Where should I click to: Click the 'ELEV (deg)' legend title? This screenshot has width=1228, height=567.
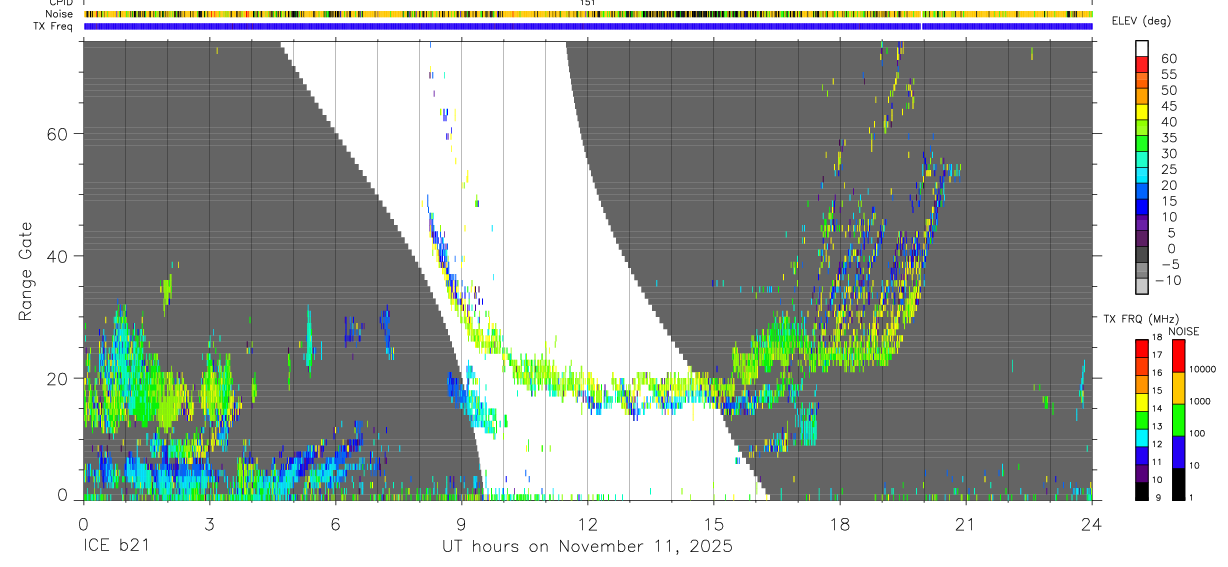coord(1141,21)
